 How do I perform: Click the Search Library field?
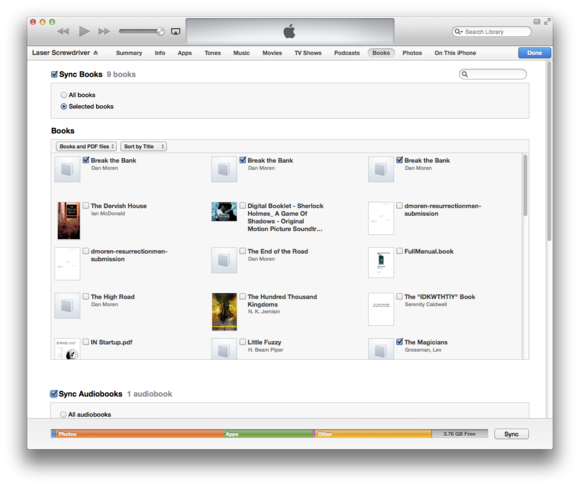click(492, 32)
